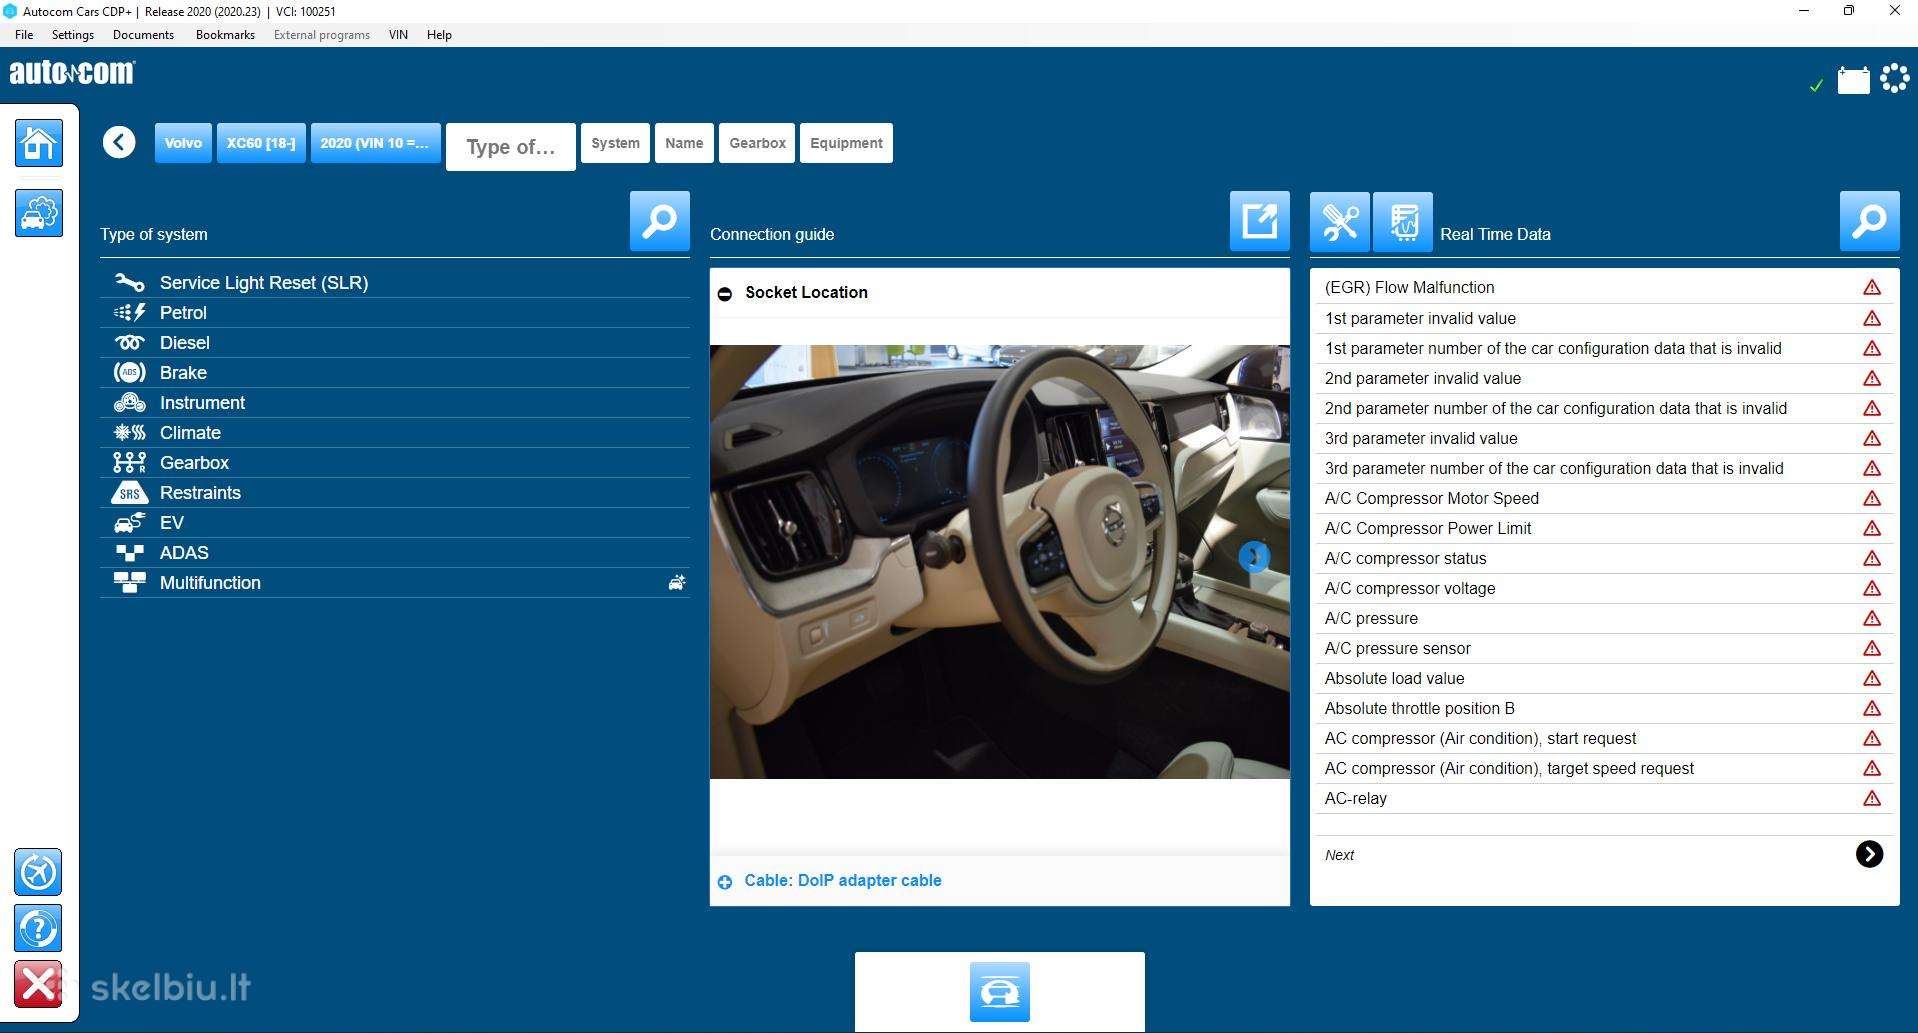This screenshot has height=1033, width=1918.
Task: Search the Type of system list
Action: 660,221
